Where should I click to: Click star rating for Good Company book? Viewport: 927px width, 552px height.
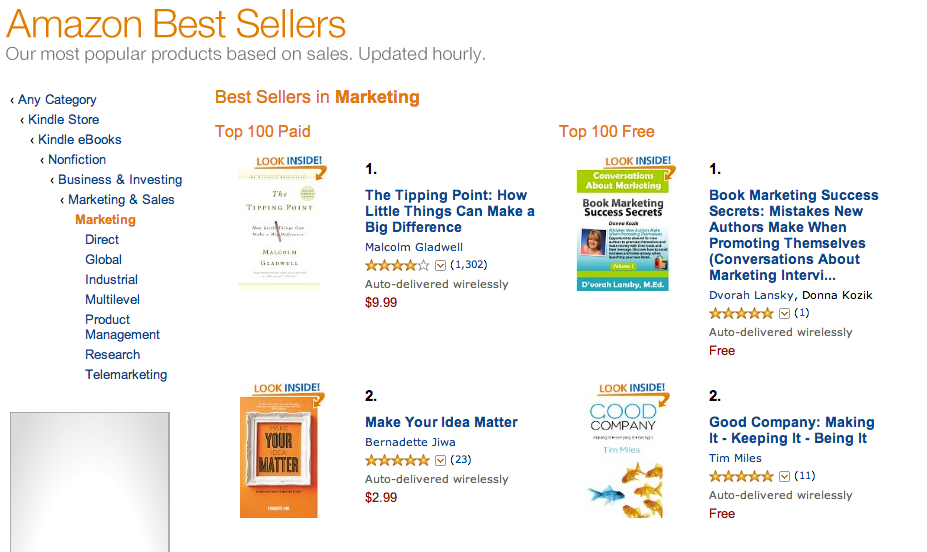click(741, 476)
